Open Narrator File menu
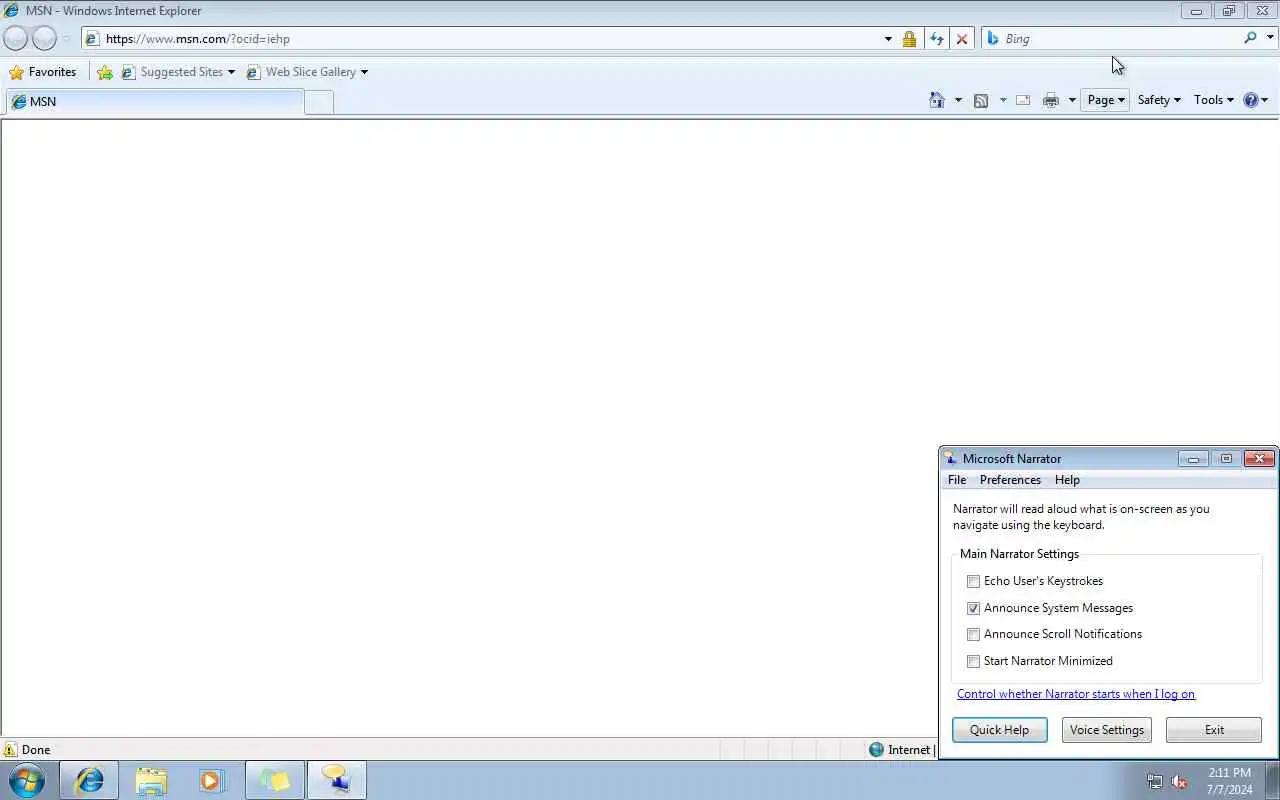Image resolution: width=1280 pixels, height=800 pixels. (957, 480)
